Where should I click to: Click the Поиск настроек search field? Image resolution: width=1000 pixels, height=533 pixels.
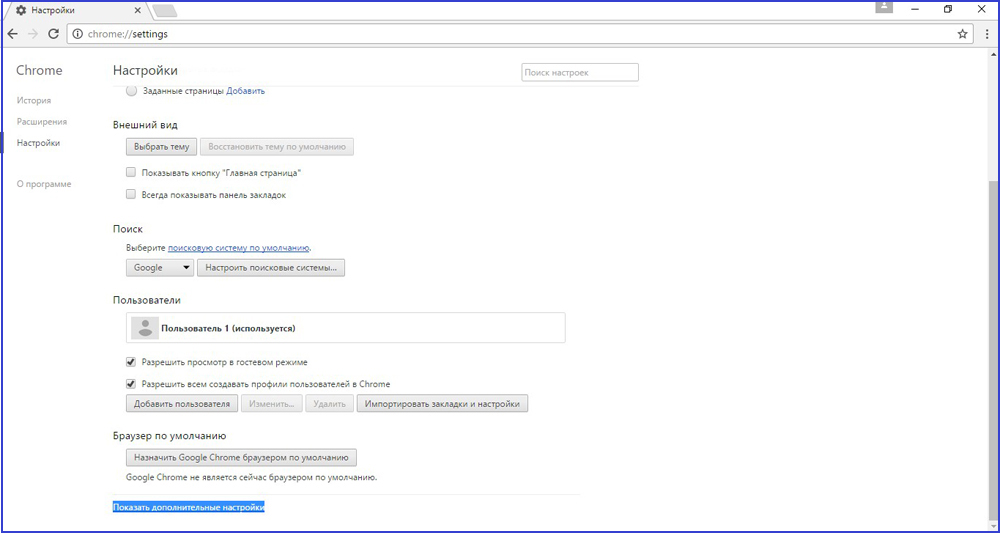(x=579, y=73)
